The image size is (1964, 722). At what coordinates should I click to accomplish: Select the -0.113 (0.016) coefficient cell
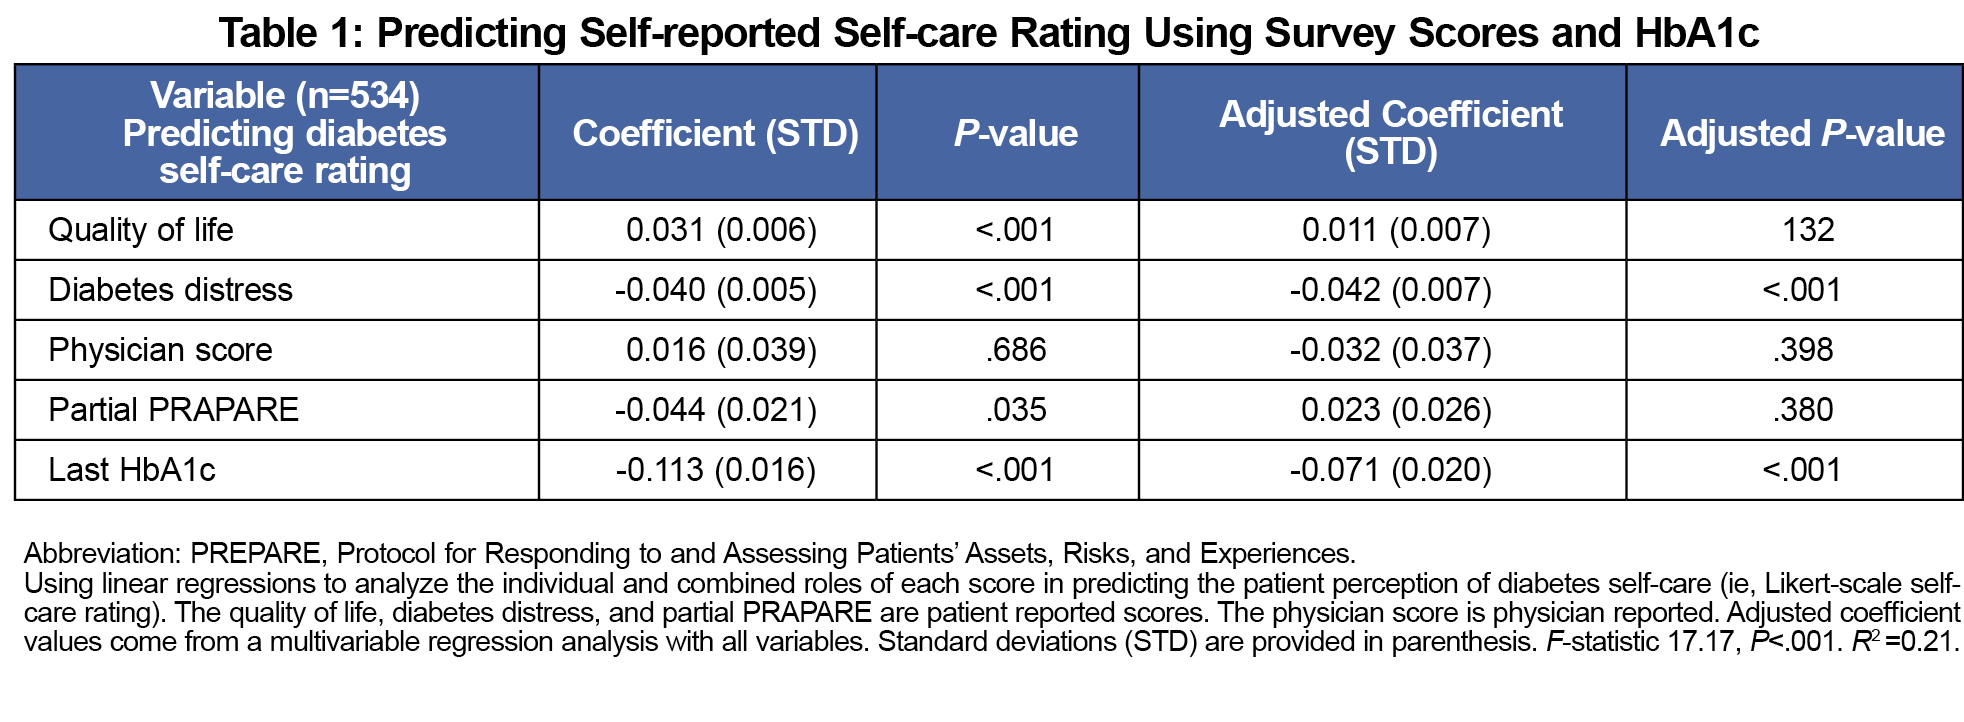(716, 470)
